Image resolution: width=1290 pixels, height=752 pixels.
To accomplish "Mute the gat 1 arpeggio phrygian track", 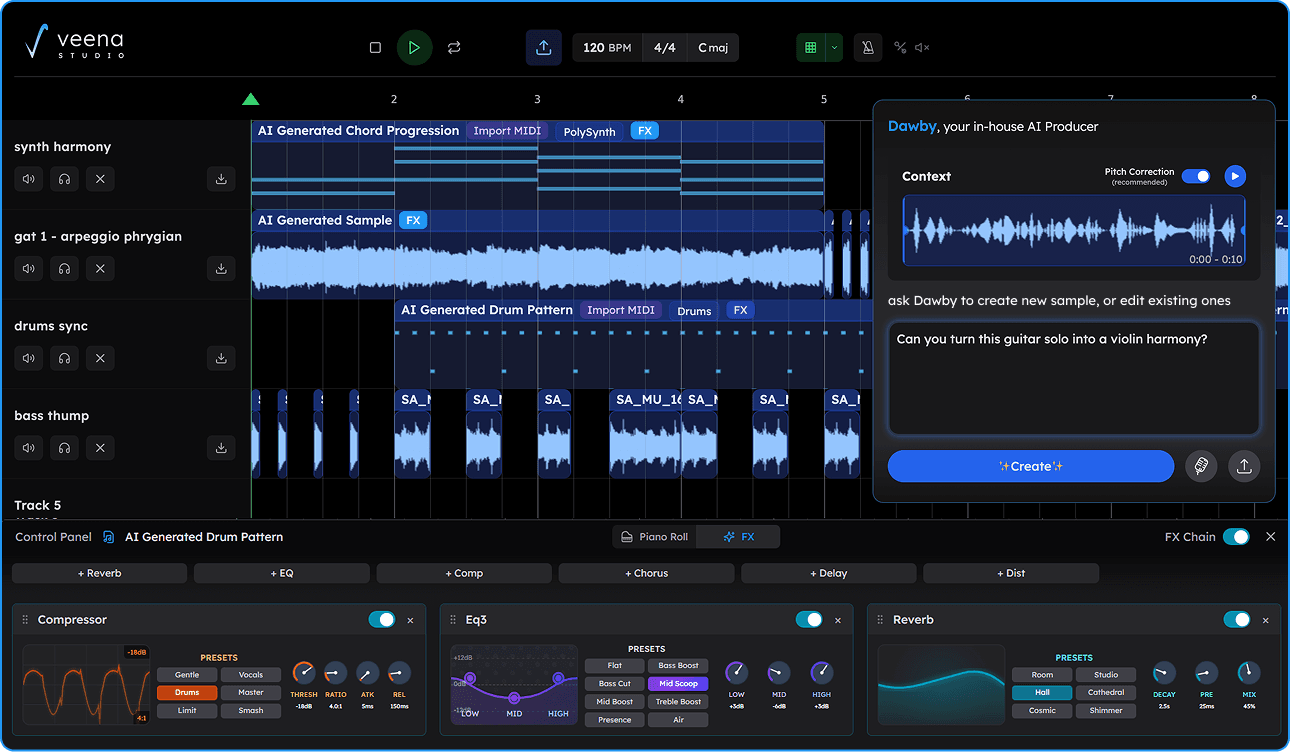I will click(29, 269).
